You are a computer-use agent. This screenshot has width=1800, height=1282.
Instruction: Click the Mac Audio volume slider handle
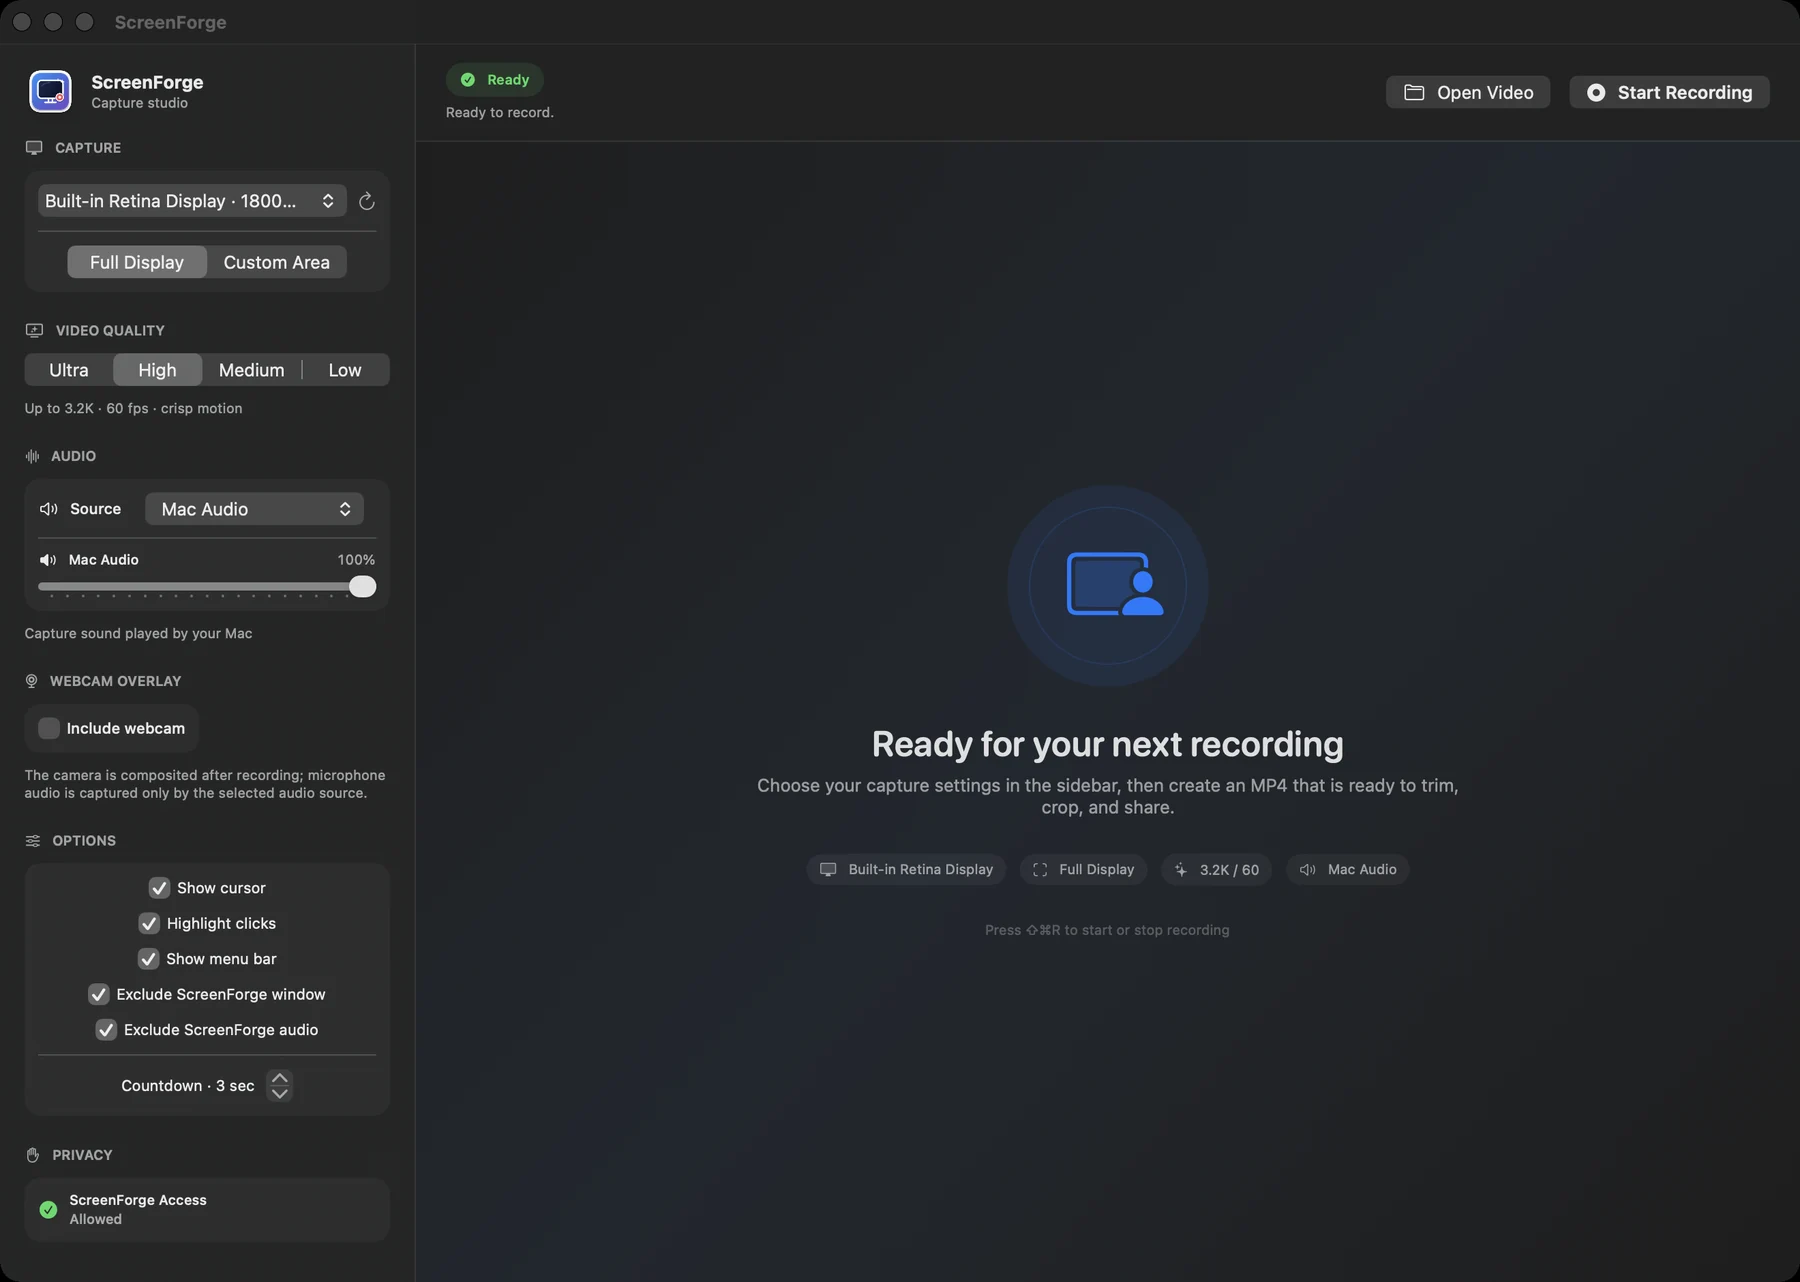coord(362,586)
